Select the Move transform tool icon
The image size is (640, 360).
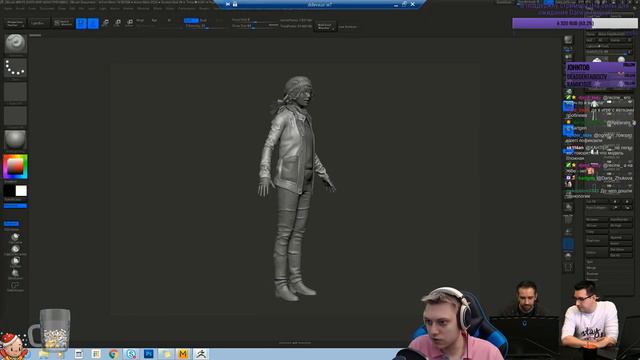click(x=105, y=23)
